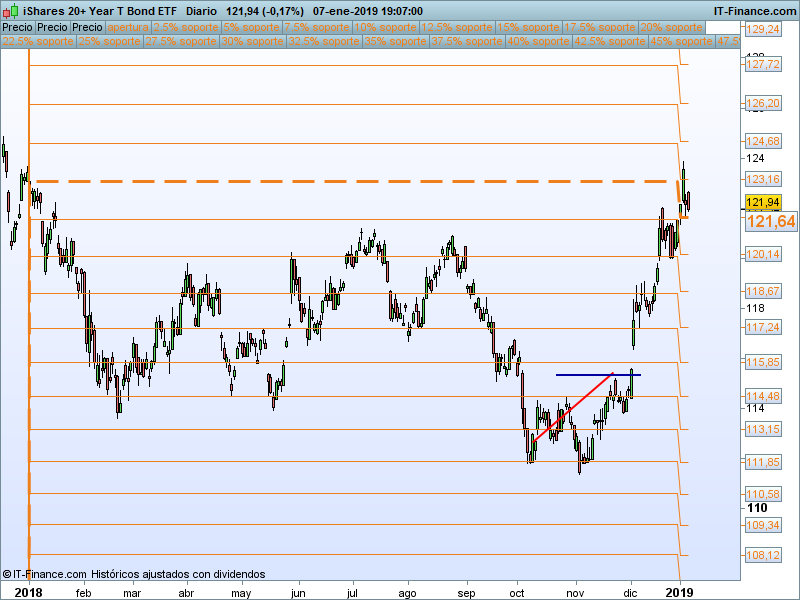Open the '40% soporte' indicator label
Image resolution: width=800 pixels, height=600 pixels.
point(538,41)
